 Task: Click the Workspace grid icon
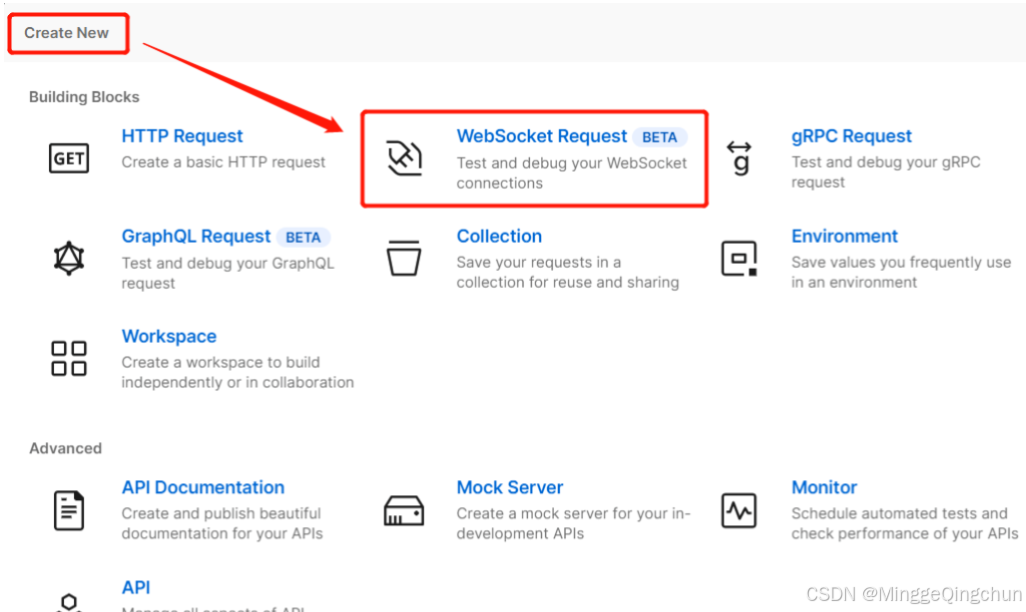[69, 358]
